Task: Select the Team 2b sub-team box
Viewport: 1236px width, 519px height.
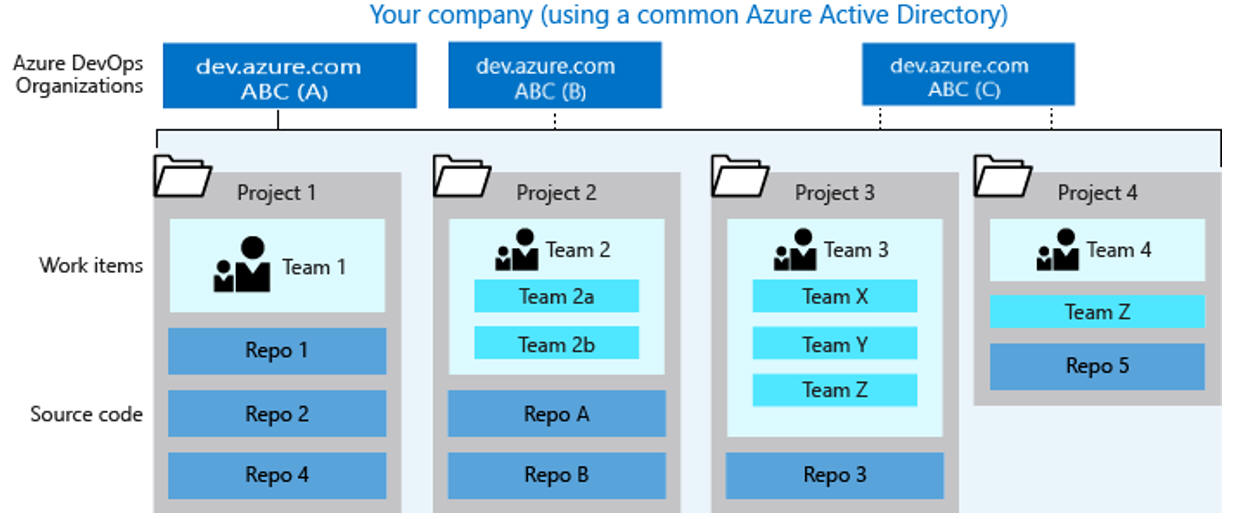Action: [556, 344]
